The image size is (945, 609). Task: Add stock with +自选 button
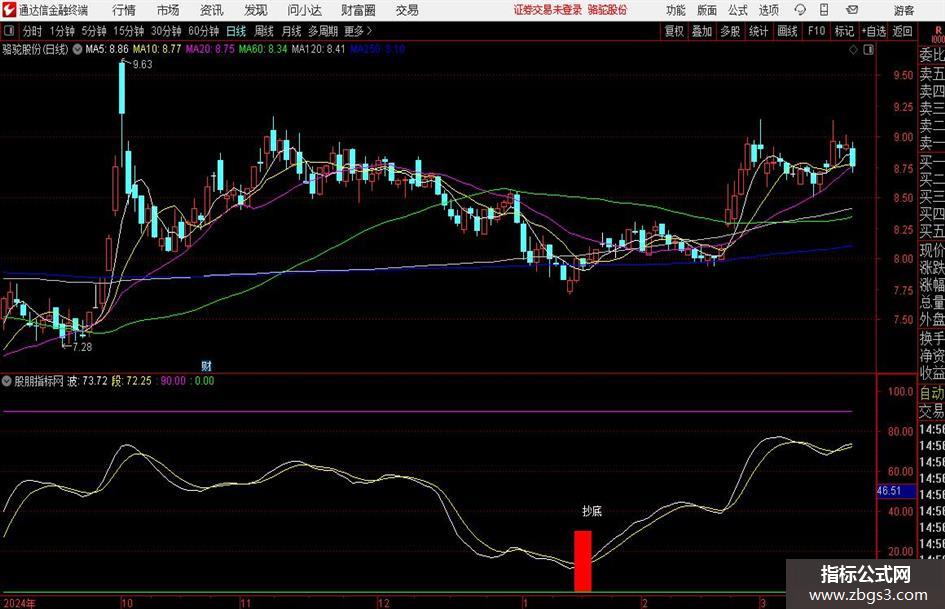[874, 31]
